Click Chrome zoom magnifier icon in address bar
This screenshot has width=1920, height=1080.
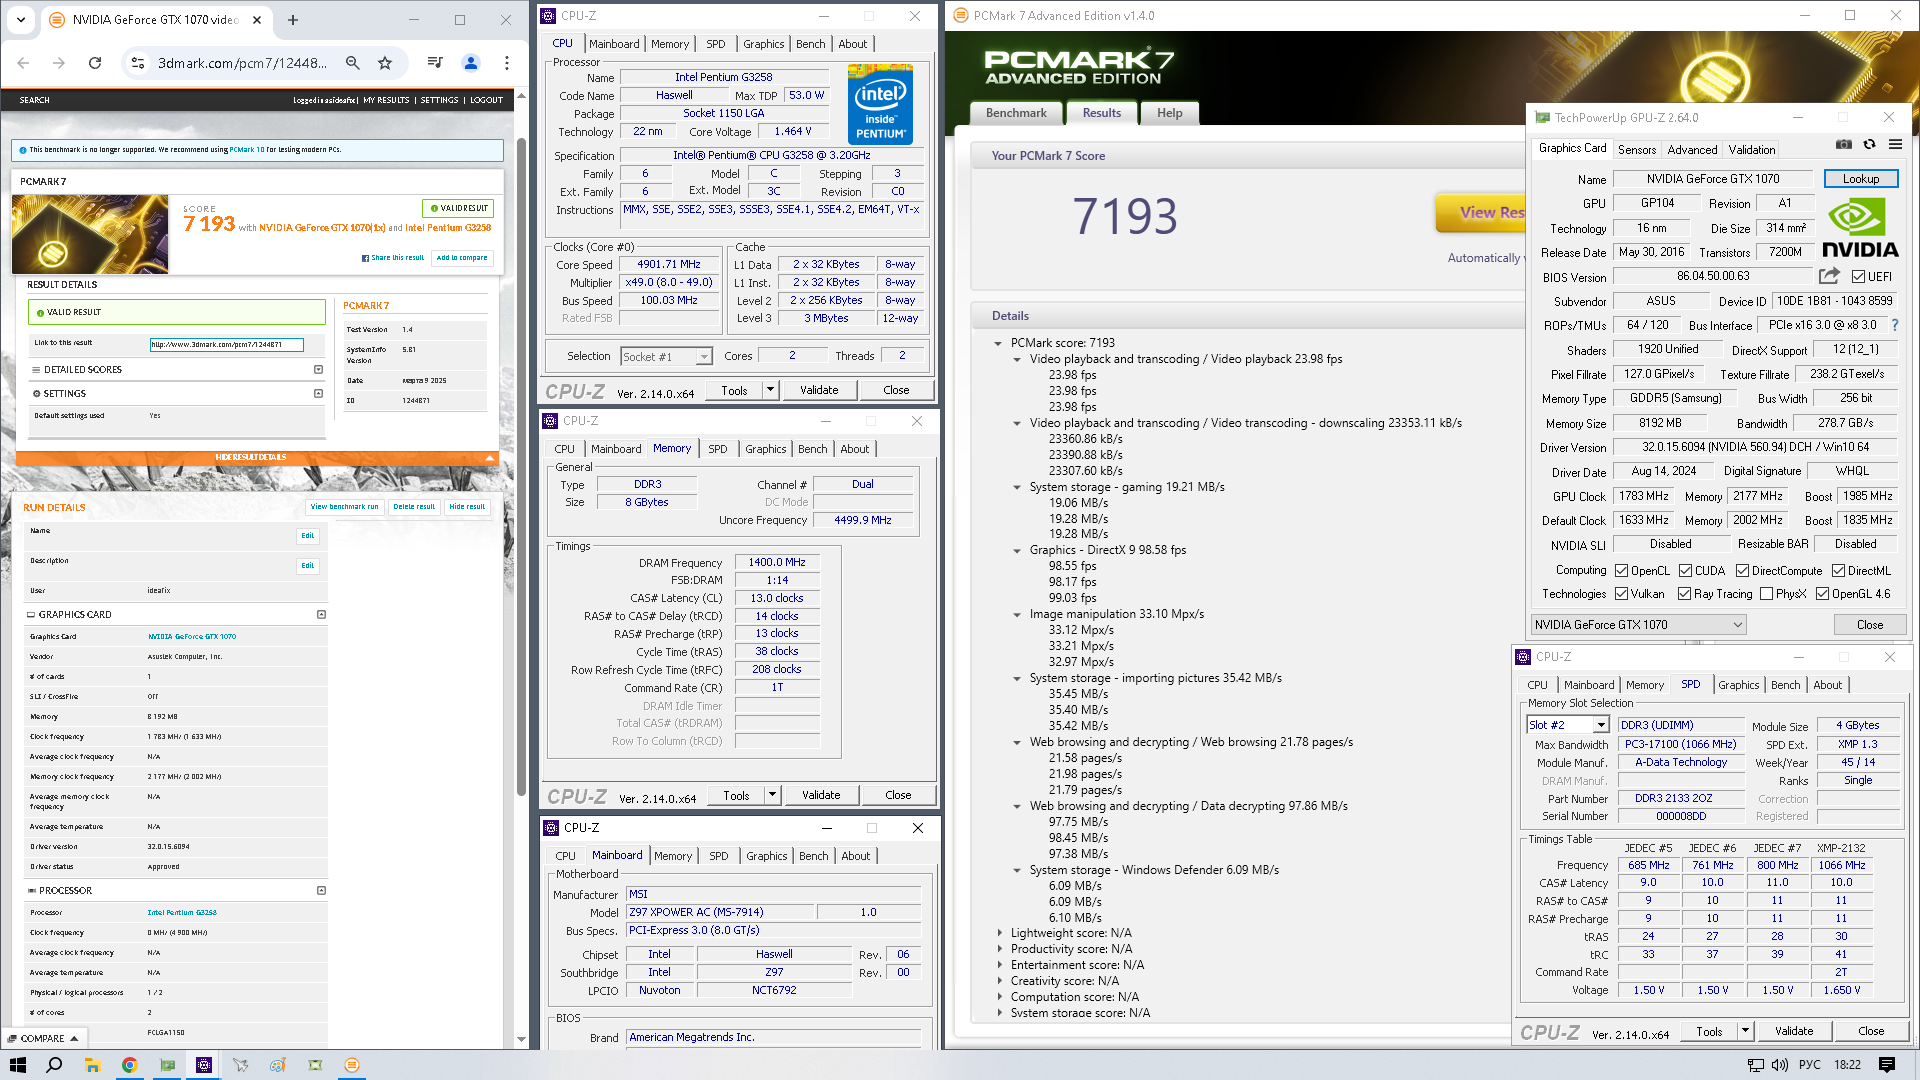(x=353, y=63)
